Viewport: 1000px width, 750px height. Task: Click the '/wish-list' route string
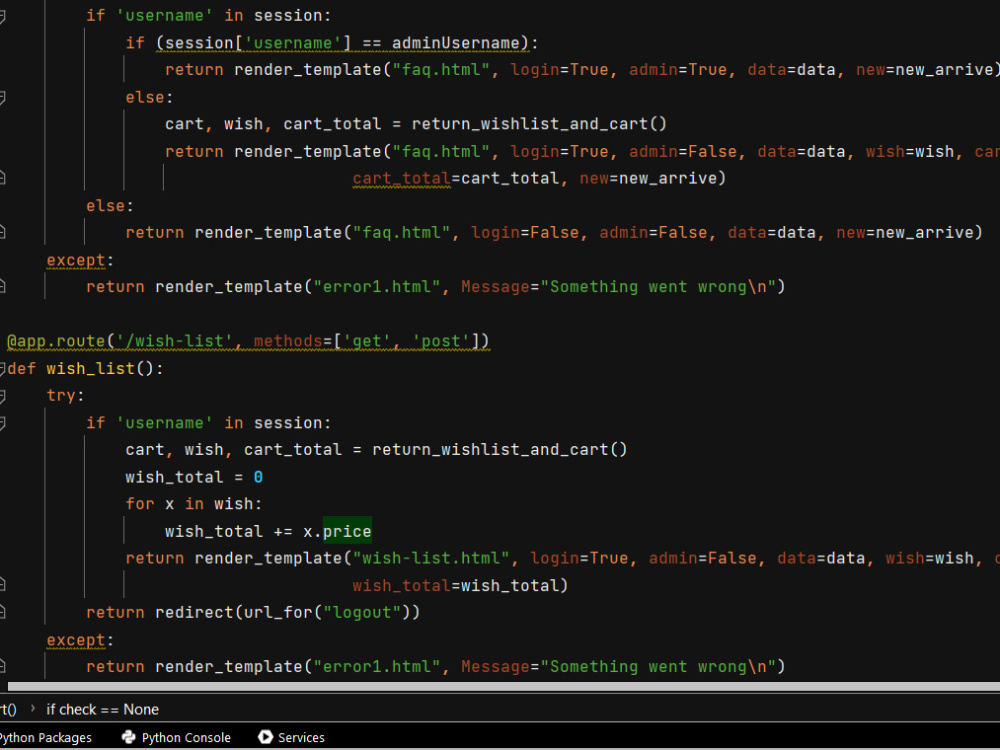[175, 341]
